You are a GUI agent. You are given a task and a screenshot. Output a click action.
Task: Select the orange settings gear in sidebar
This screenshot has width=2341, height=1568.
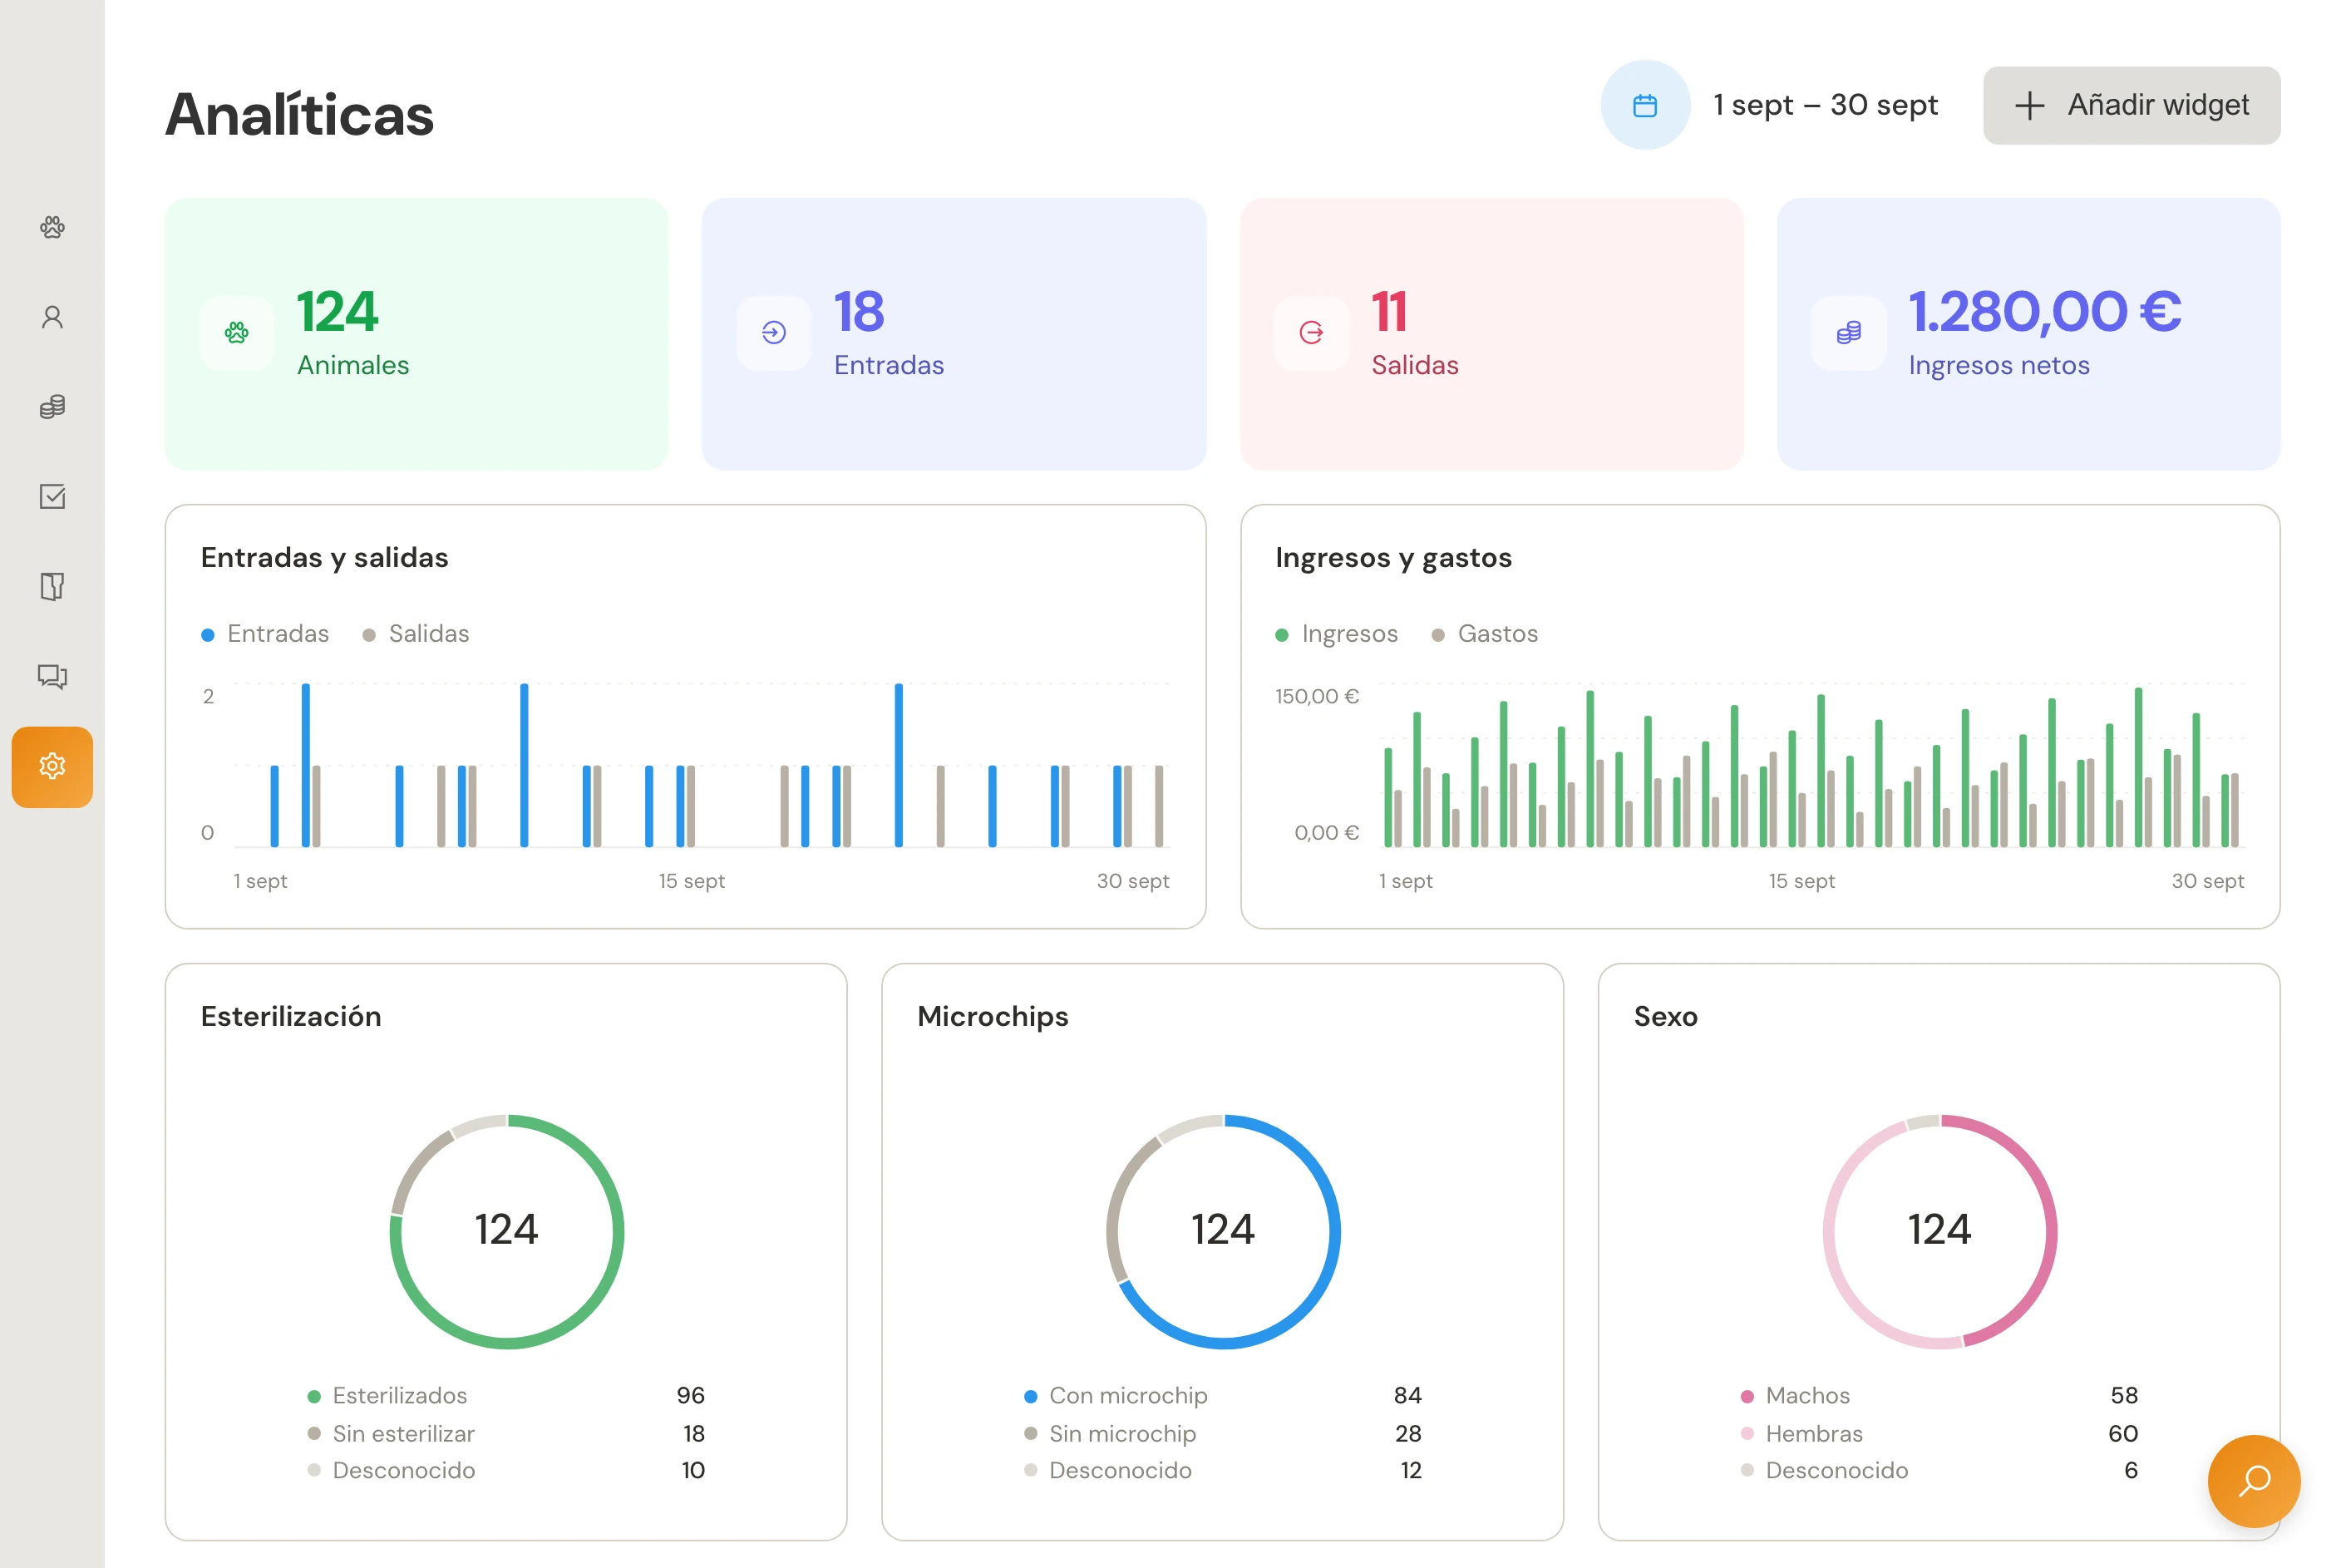(52, 767)
